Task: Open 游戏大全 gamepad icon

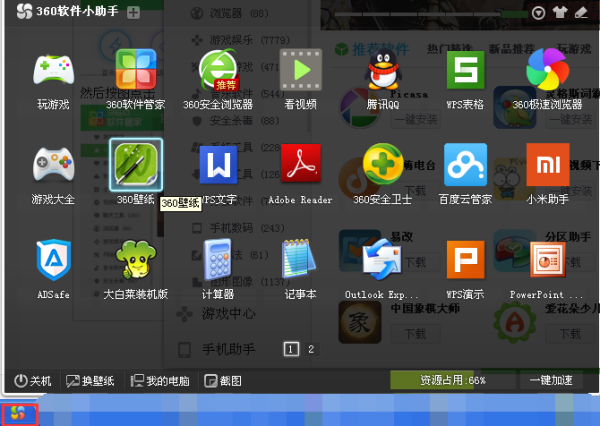Action: pos(53,165)
